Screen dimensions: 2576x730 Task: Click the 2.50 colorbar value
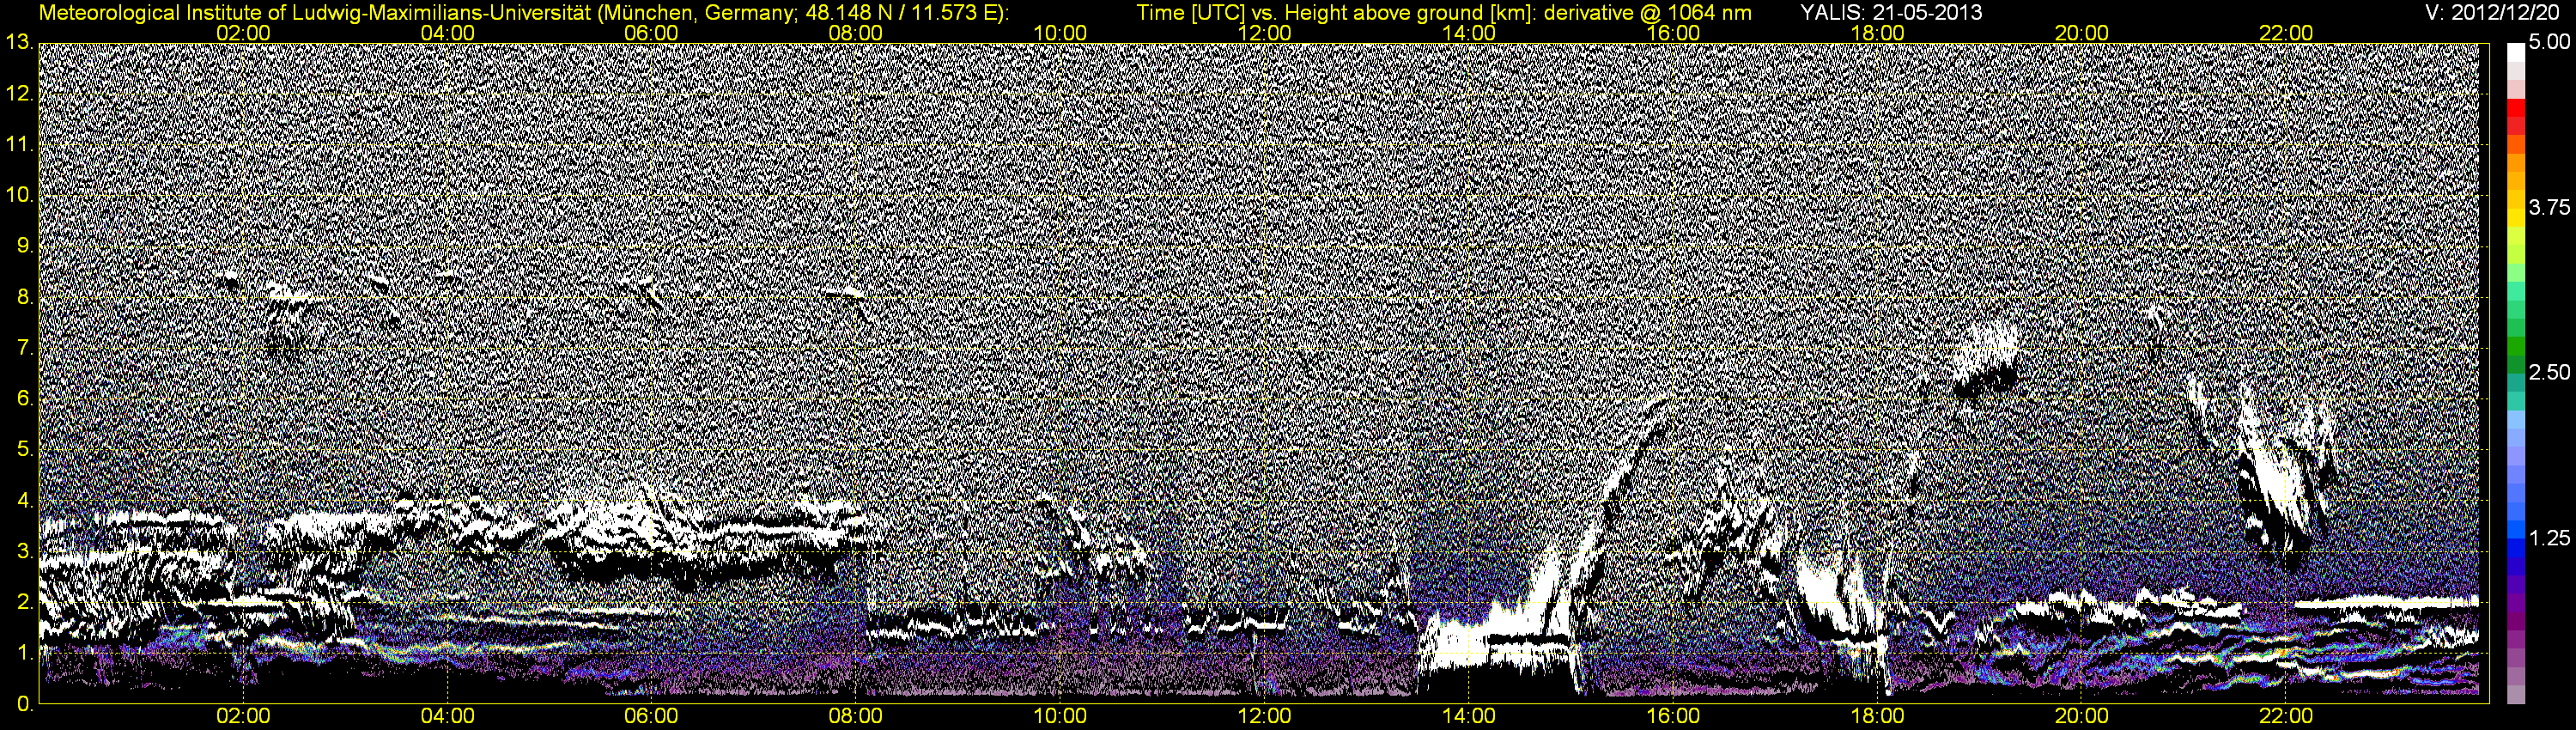2549,373
